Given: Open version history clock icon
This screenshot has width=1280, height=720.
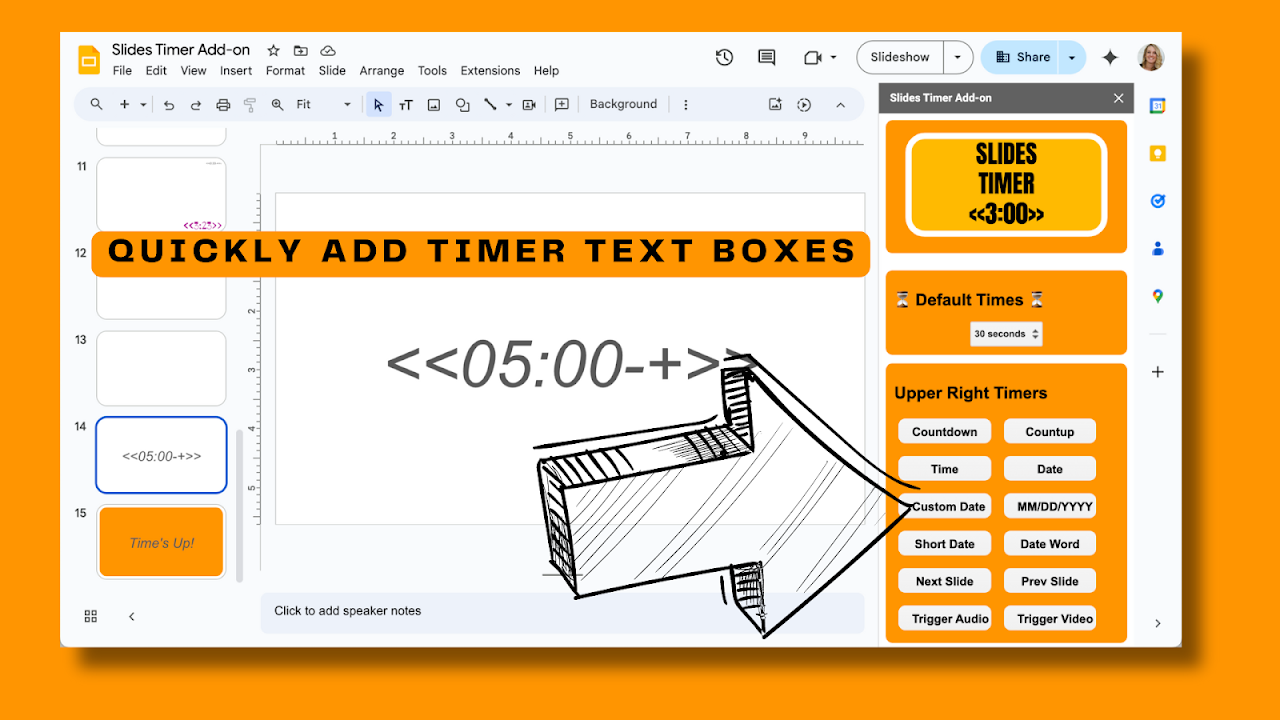Looking at the screenshot, I should (725, 58).
